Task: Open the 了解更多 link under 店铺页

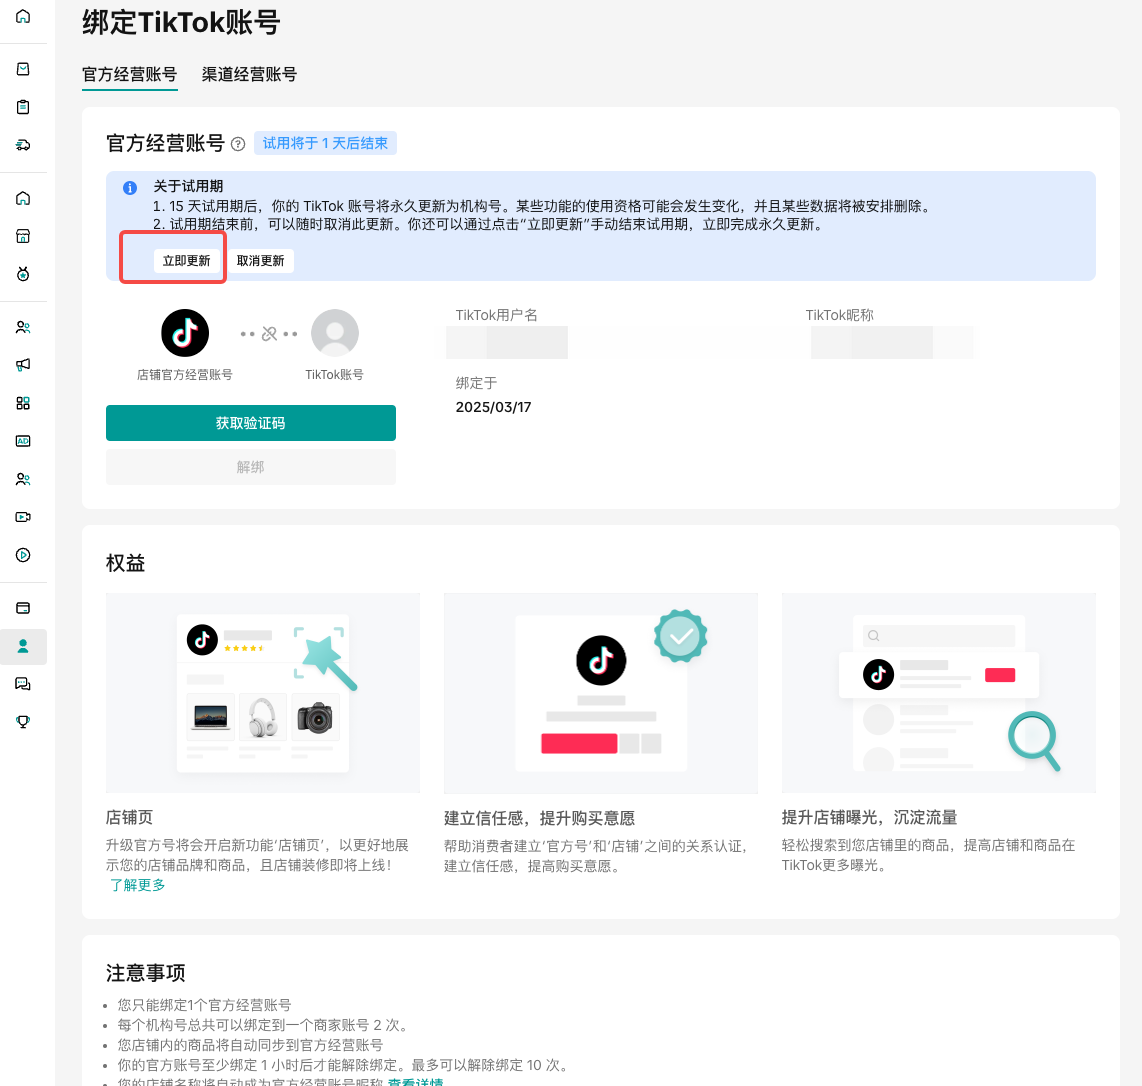Action: point(138,885)
